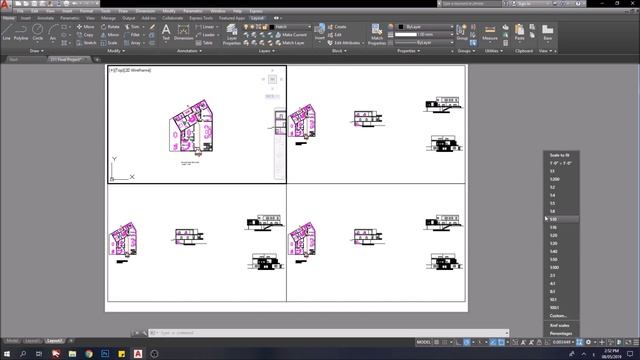Viewport: 640px width, 360px height.
Task: Click the Paste tool
Action: tap(519, 32)
